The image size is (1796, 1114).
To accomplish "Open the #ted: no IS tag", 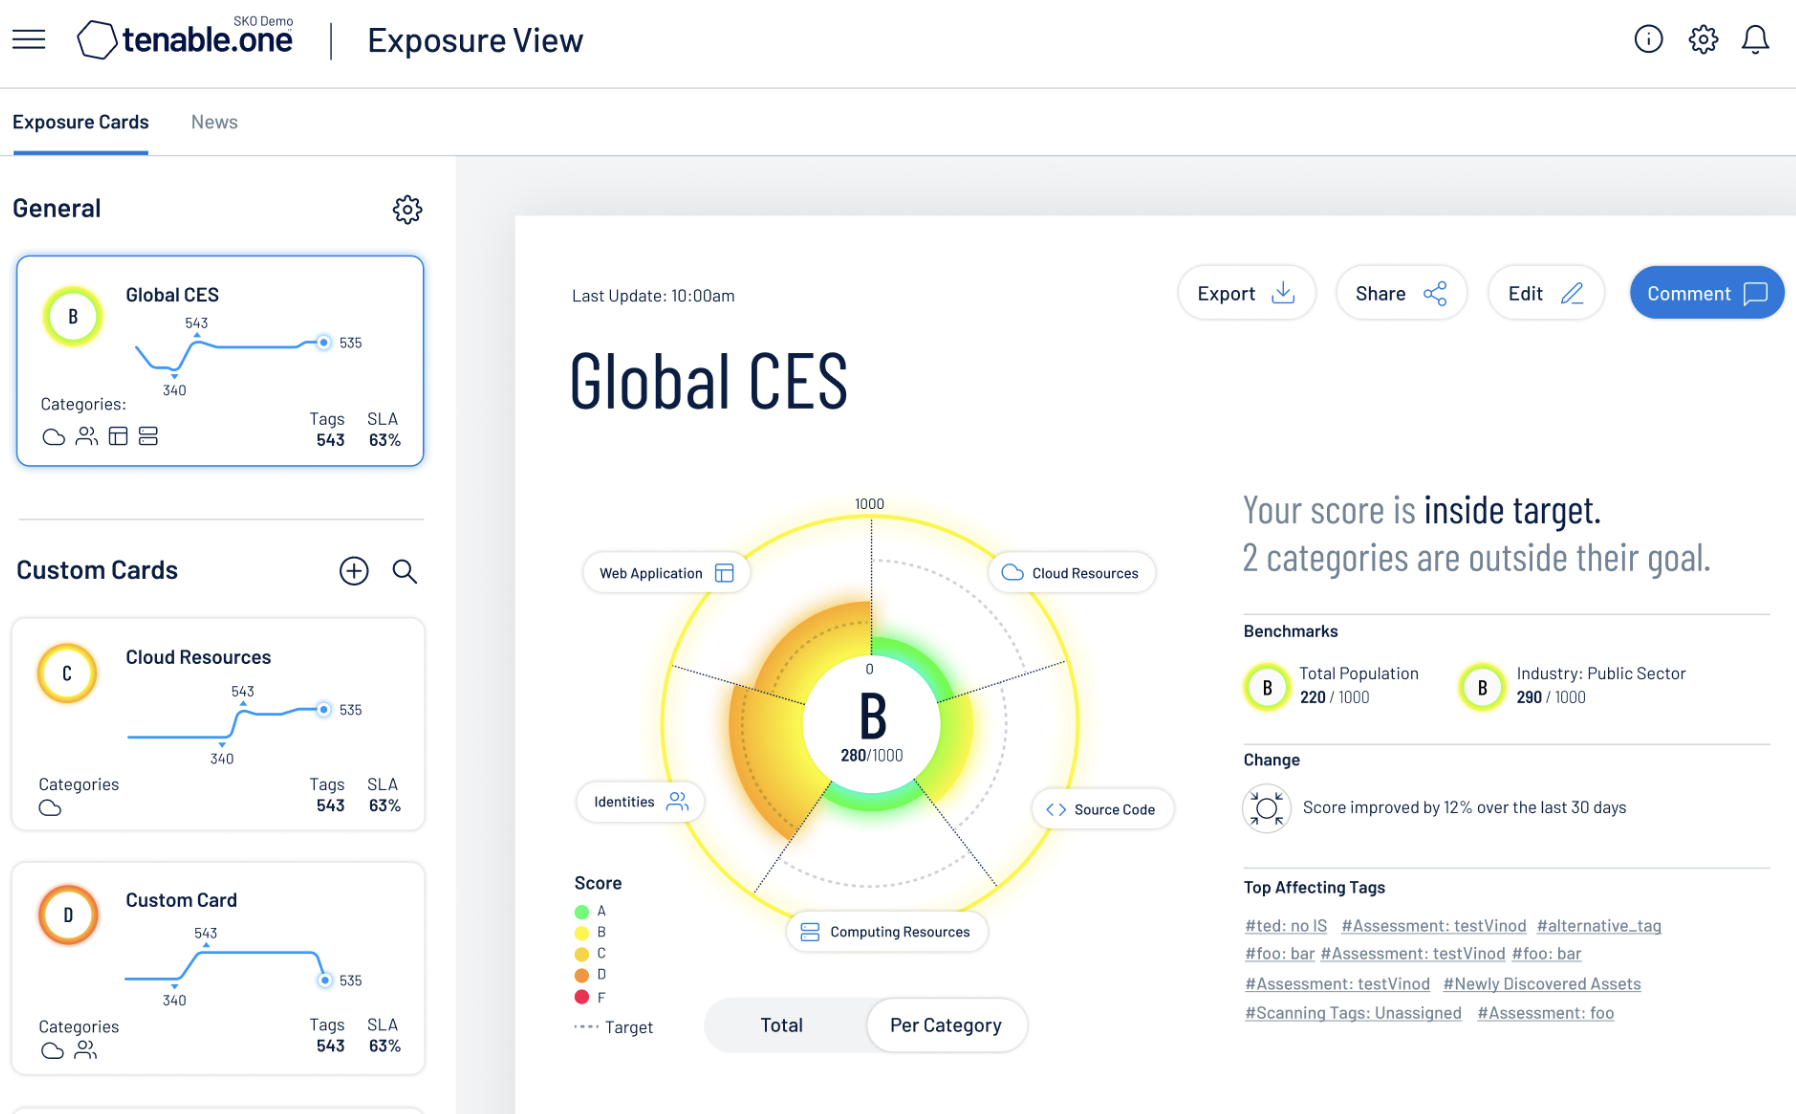I will 1286,926.
